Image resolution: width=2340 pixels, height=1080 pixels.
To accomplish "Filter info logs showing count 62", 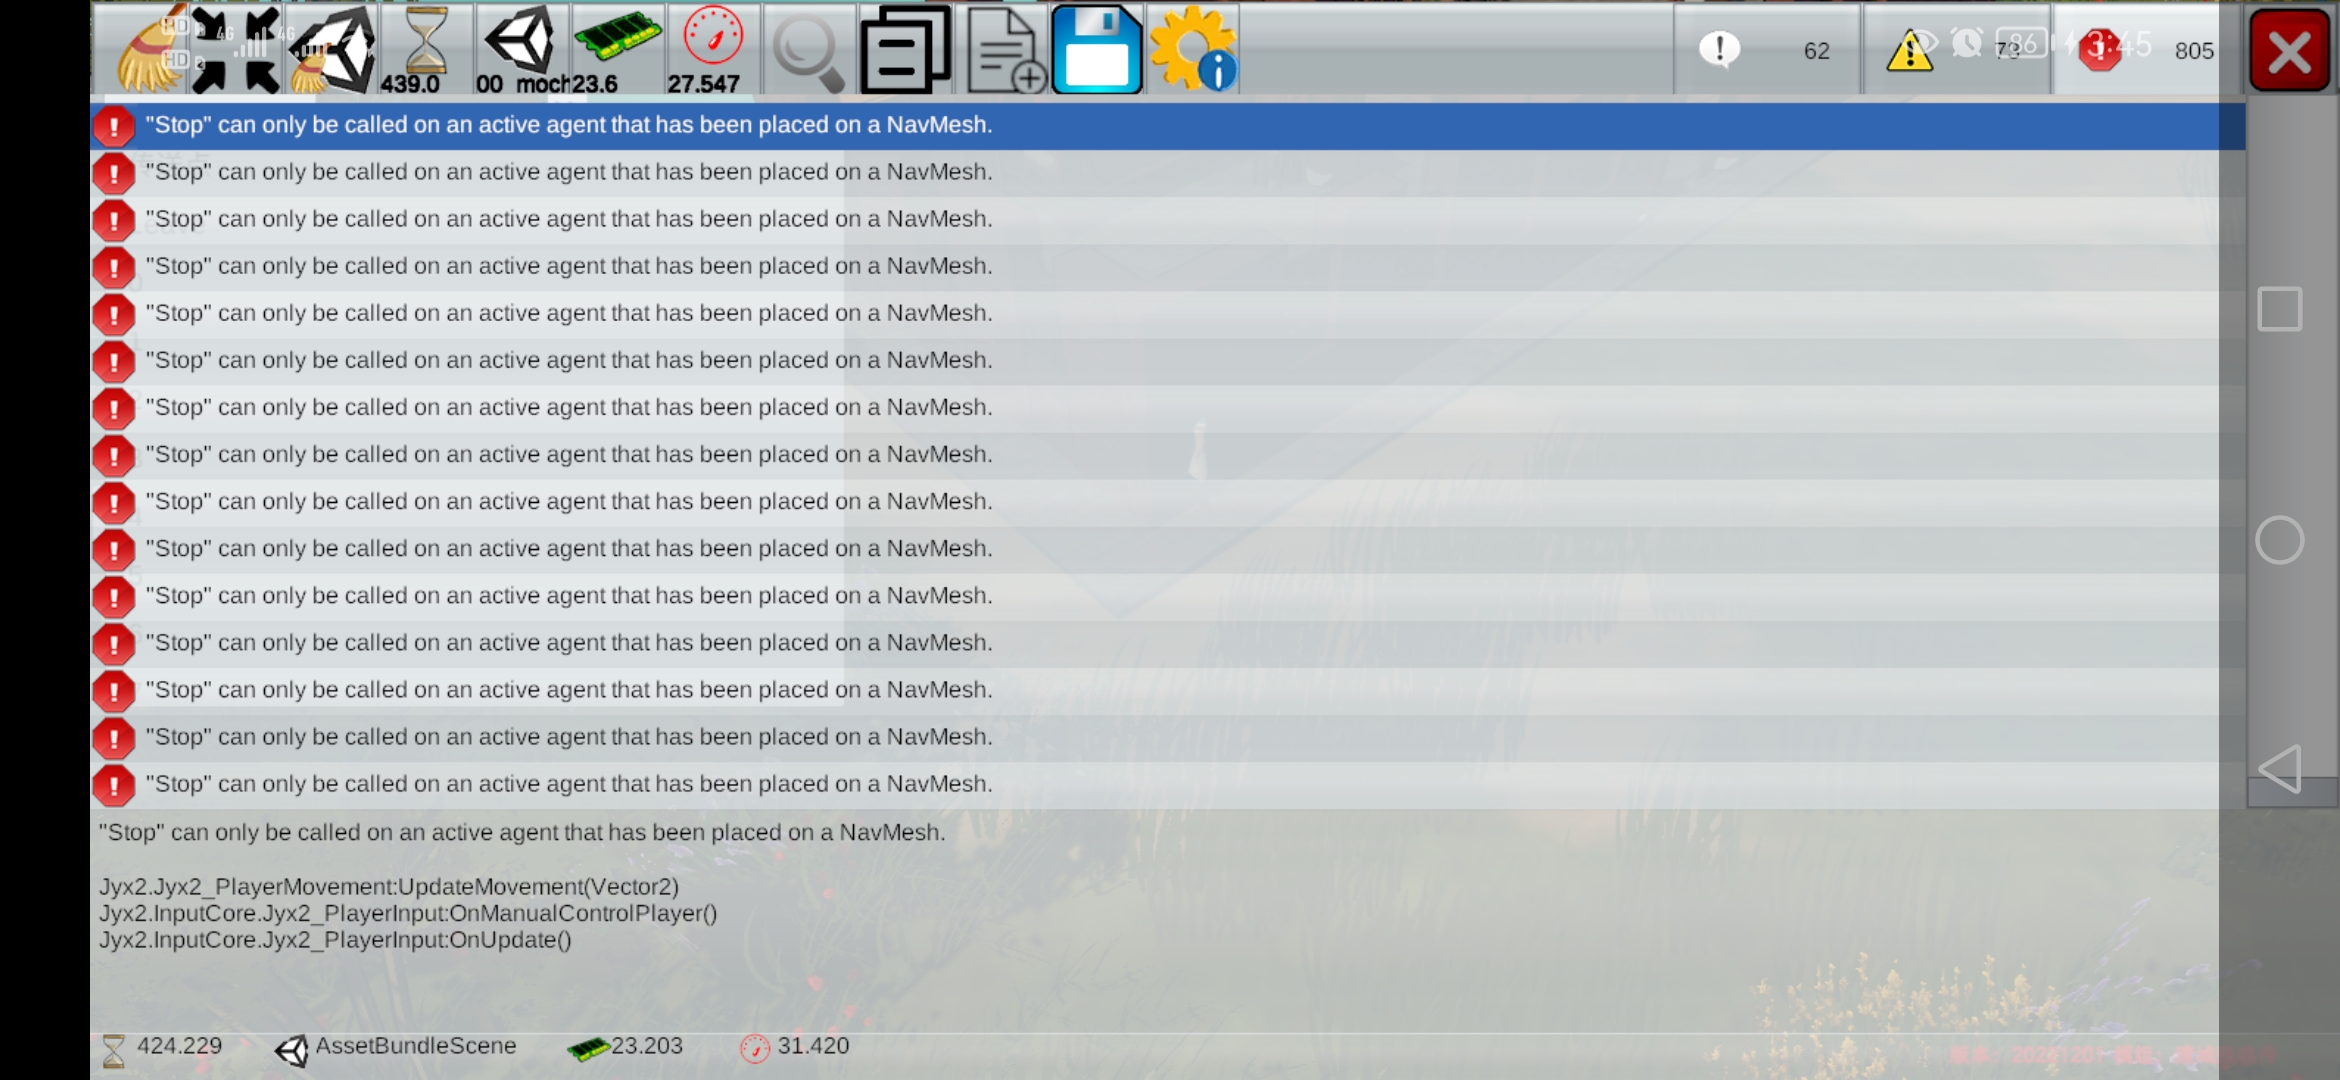I will [x=1767, y=50].
